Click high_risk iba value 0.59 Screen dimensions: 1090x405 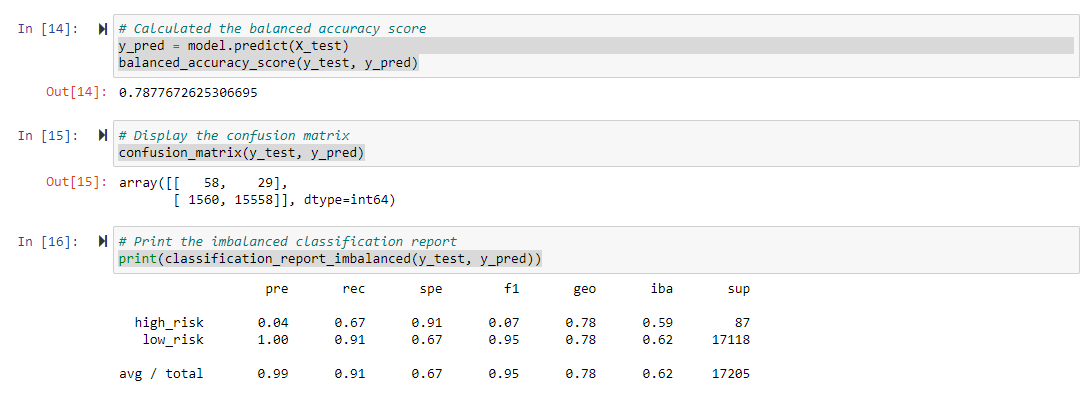658,323
